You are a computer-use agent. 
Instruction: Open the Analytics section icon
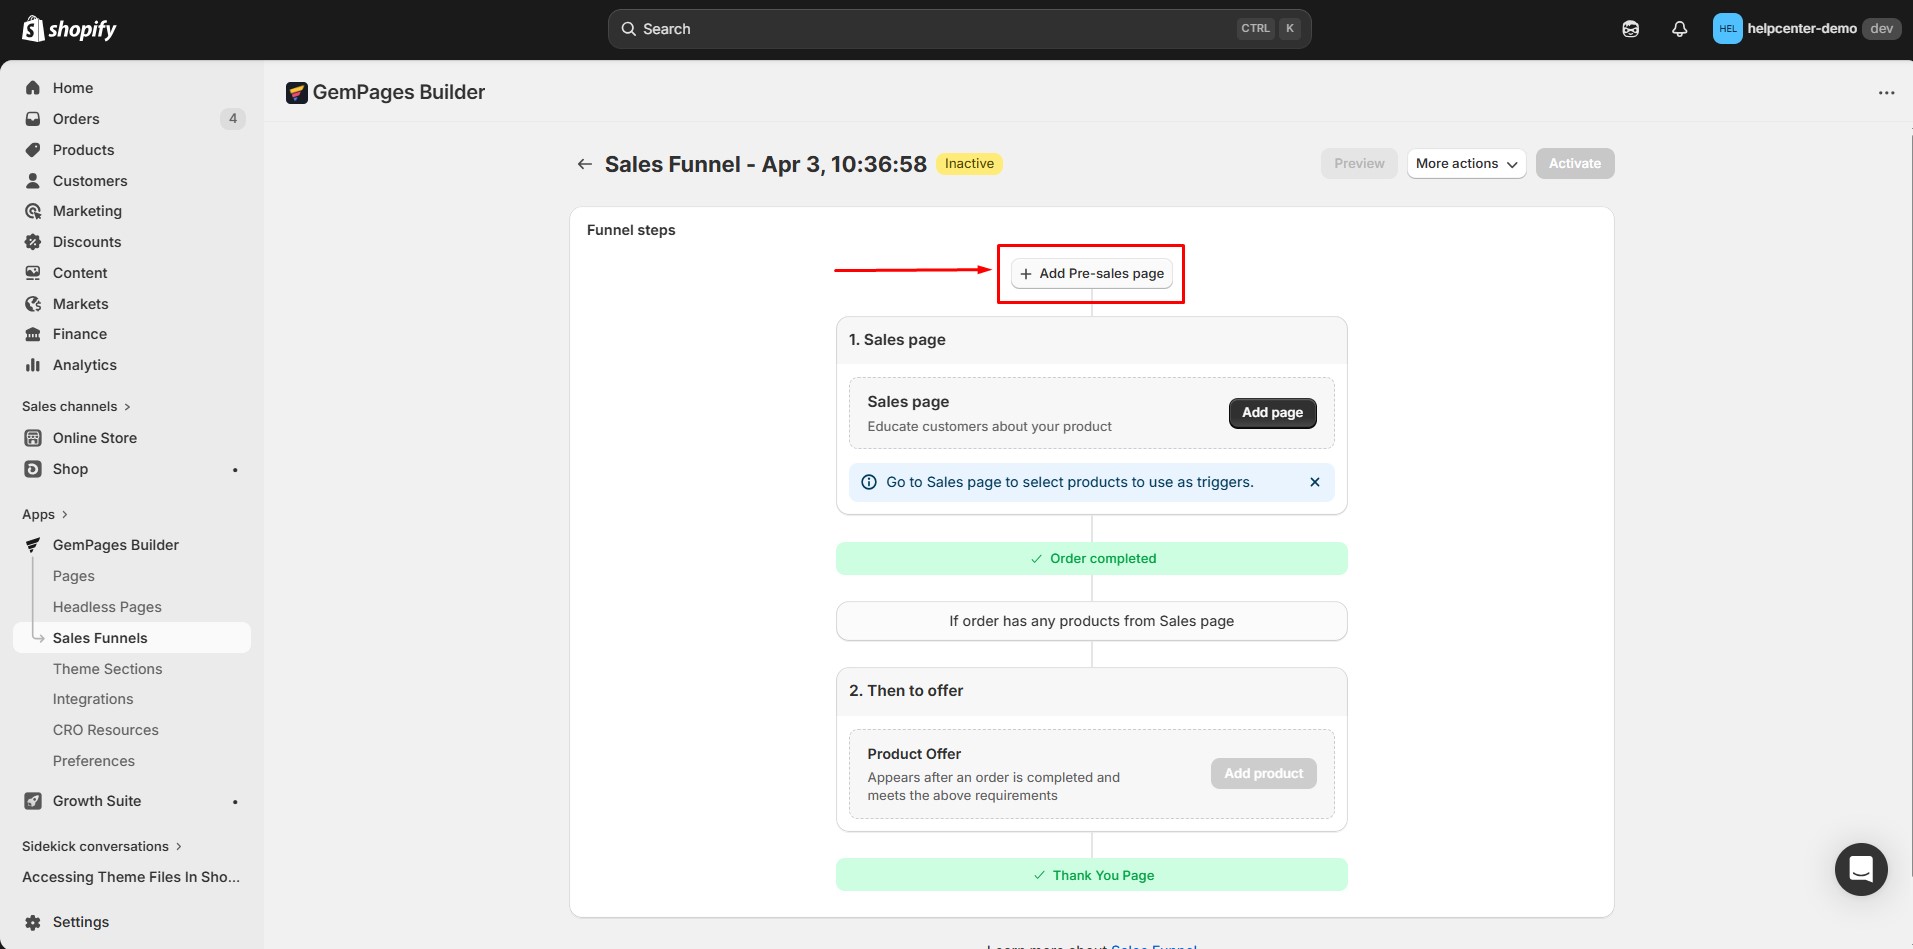tap(33, 365)
